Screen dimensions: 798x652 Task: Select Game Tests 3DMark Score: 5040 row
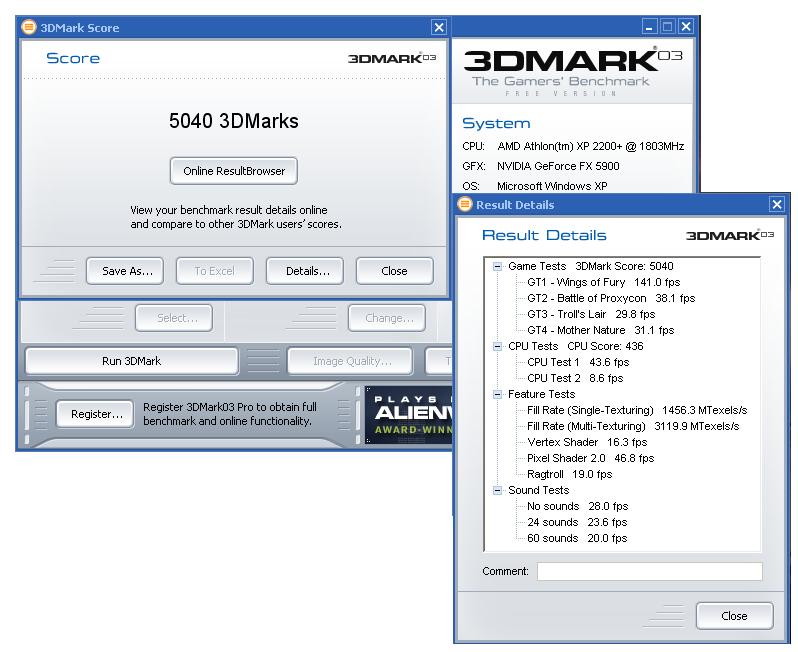coord(591,266)
